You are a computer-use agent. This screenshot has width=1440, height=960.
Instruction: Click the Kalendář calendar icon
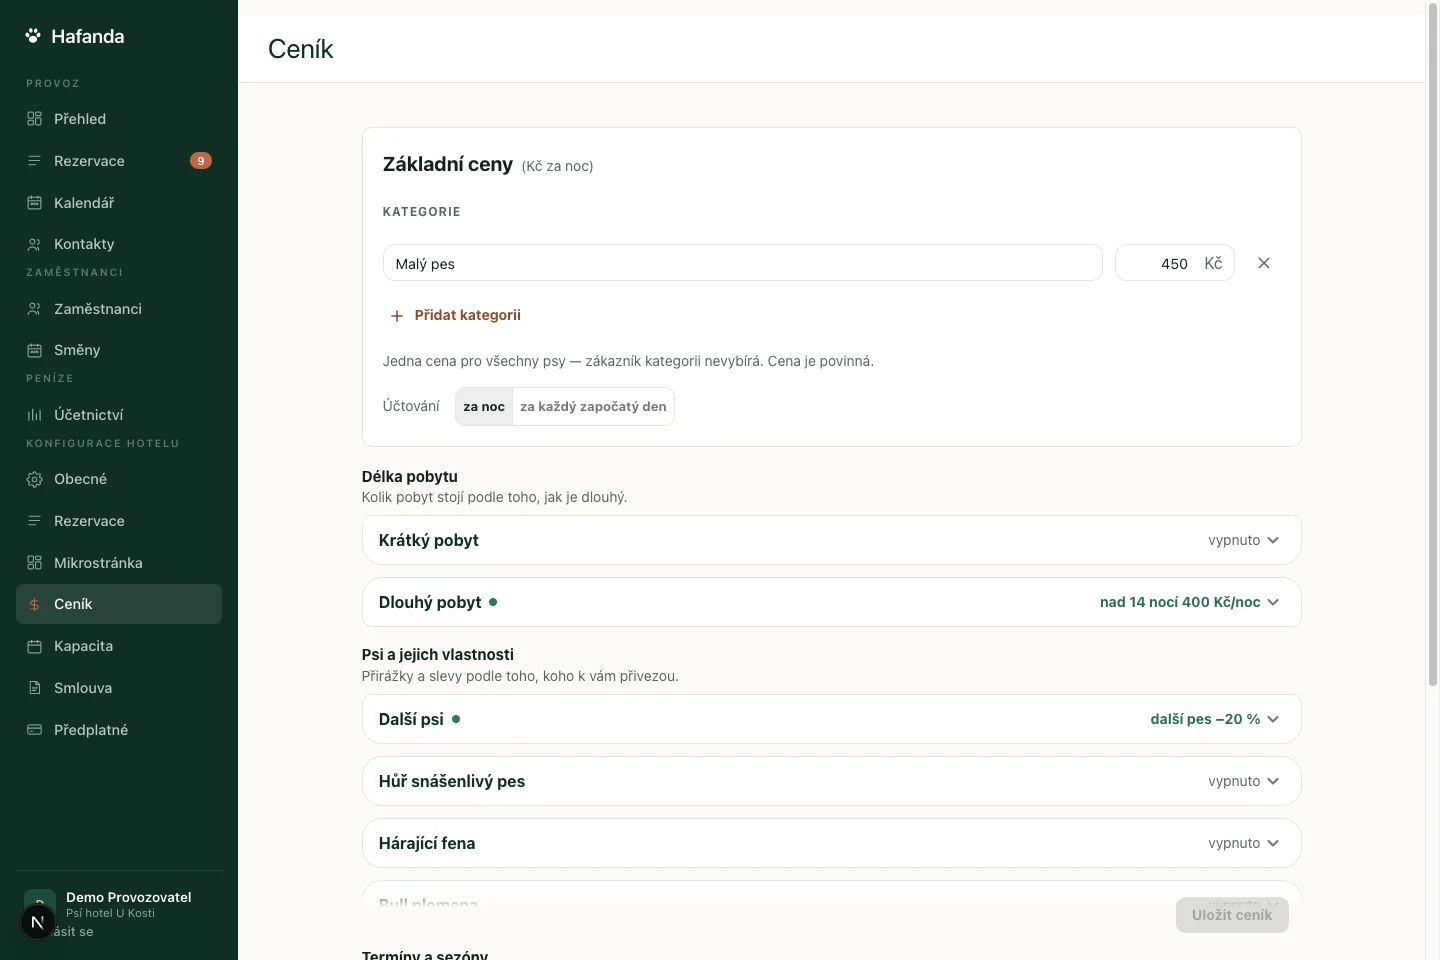pyautogui.click(x=34, y=203)
